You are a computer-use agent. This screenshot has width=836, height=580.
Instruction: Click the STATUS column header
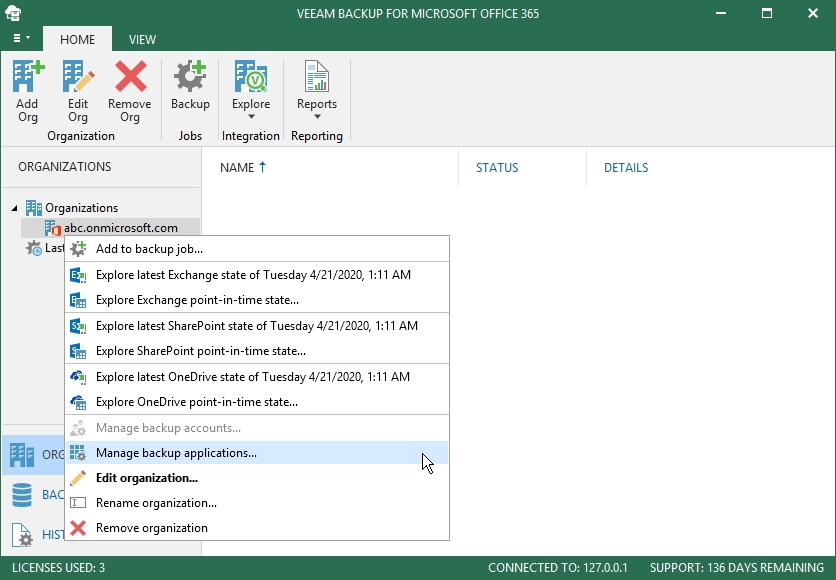click(497, 168)
